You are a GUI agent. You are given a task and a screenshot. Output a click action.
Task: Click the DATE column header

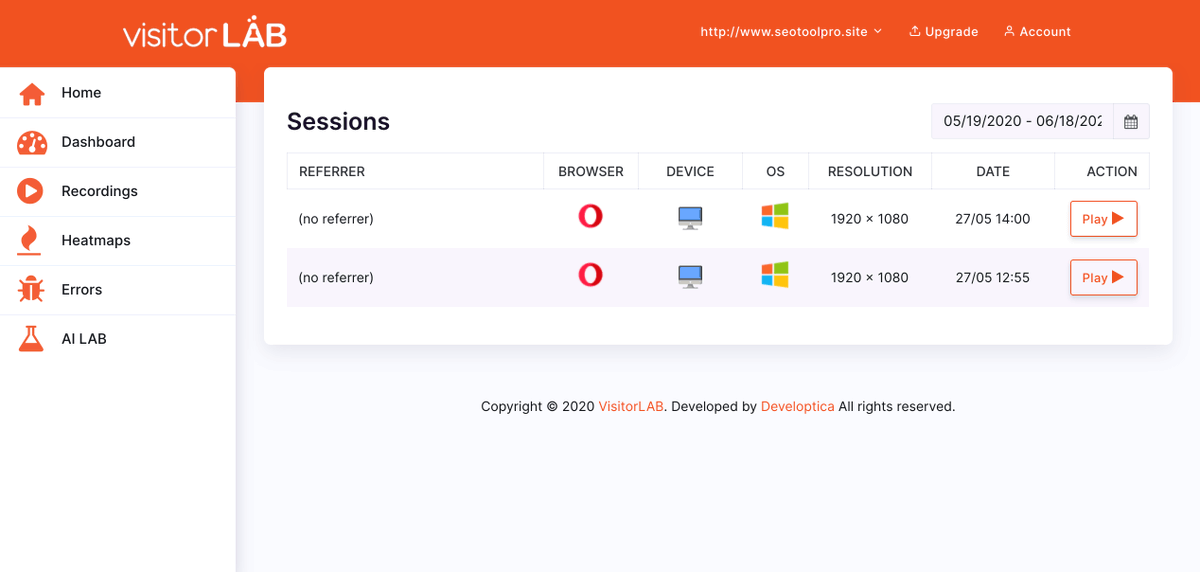coord(993,172)
